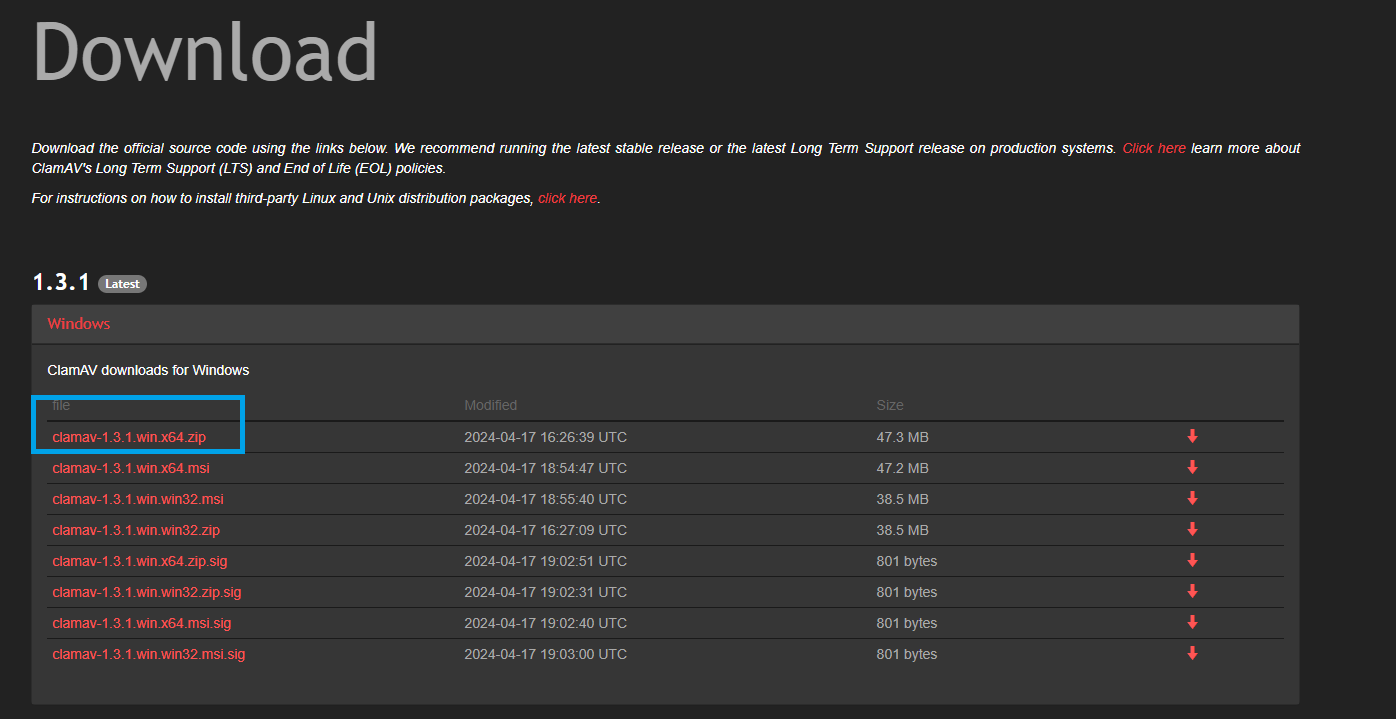Download arrow for clamav-1.3.1.win.win32.zip.sig
This screenshot has height=719, width=1396.
[1192, 591]
